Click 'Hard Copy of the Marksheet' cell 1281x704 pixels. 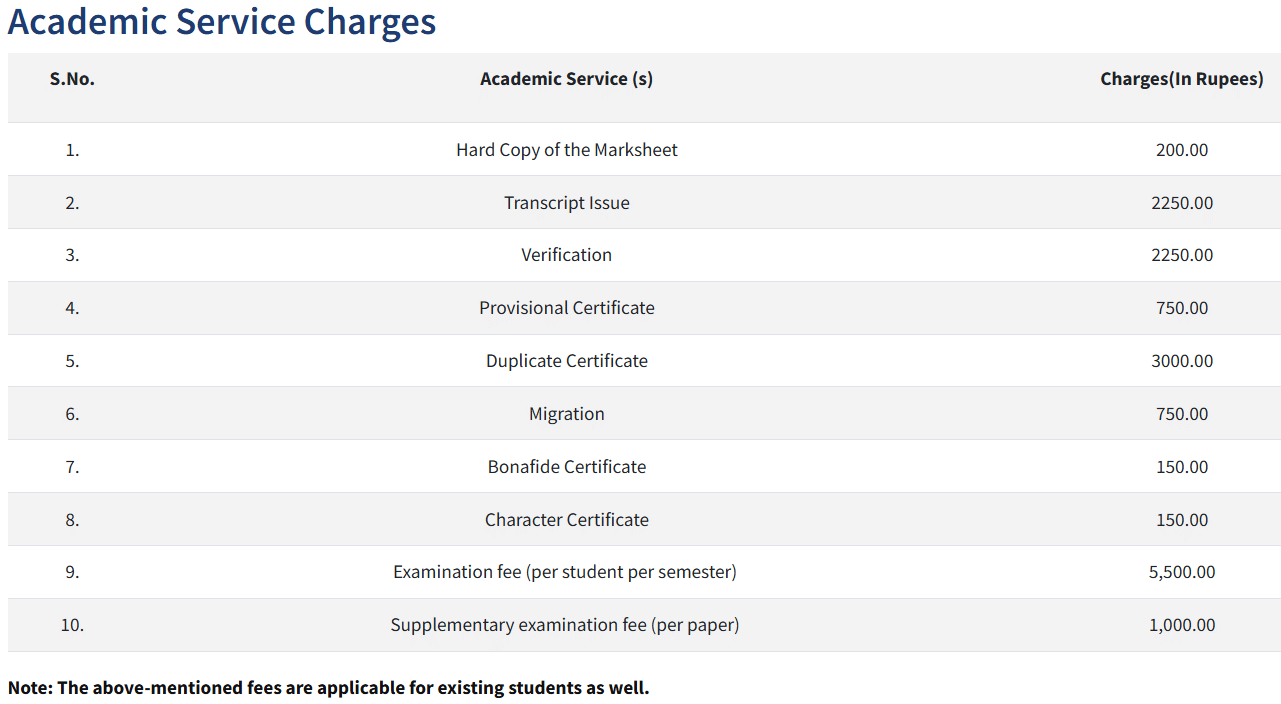567,150
